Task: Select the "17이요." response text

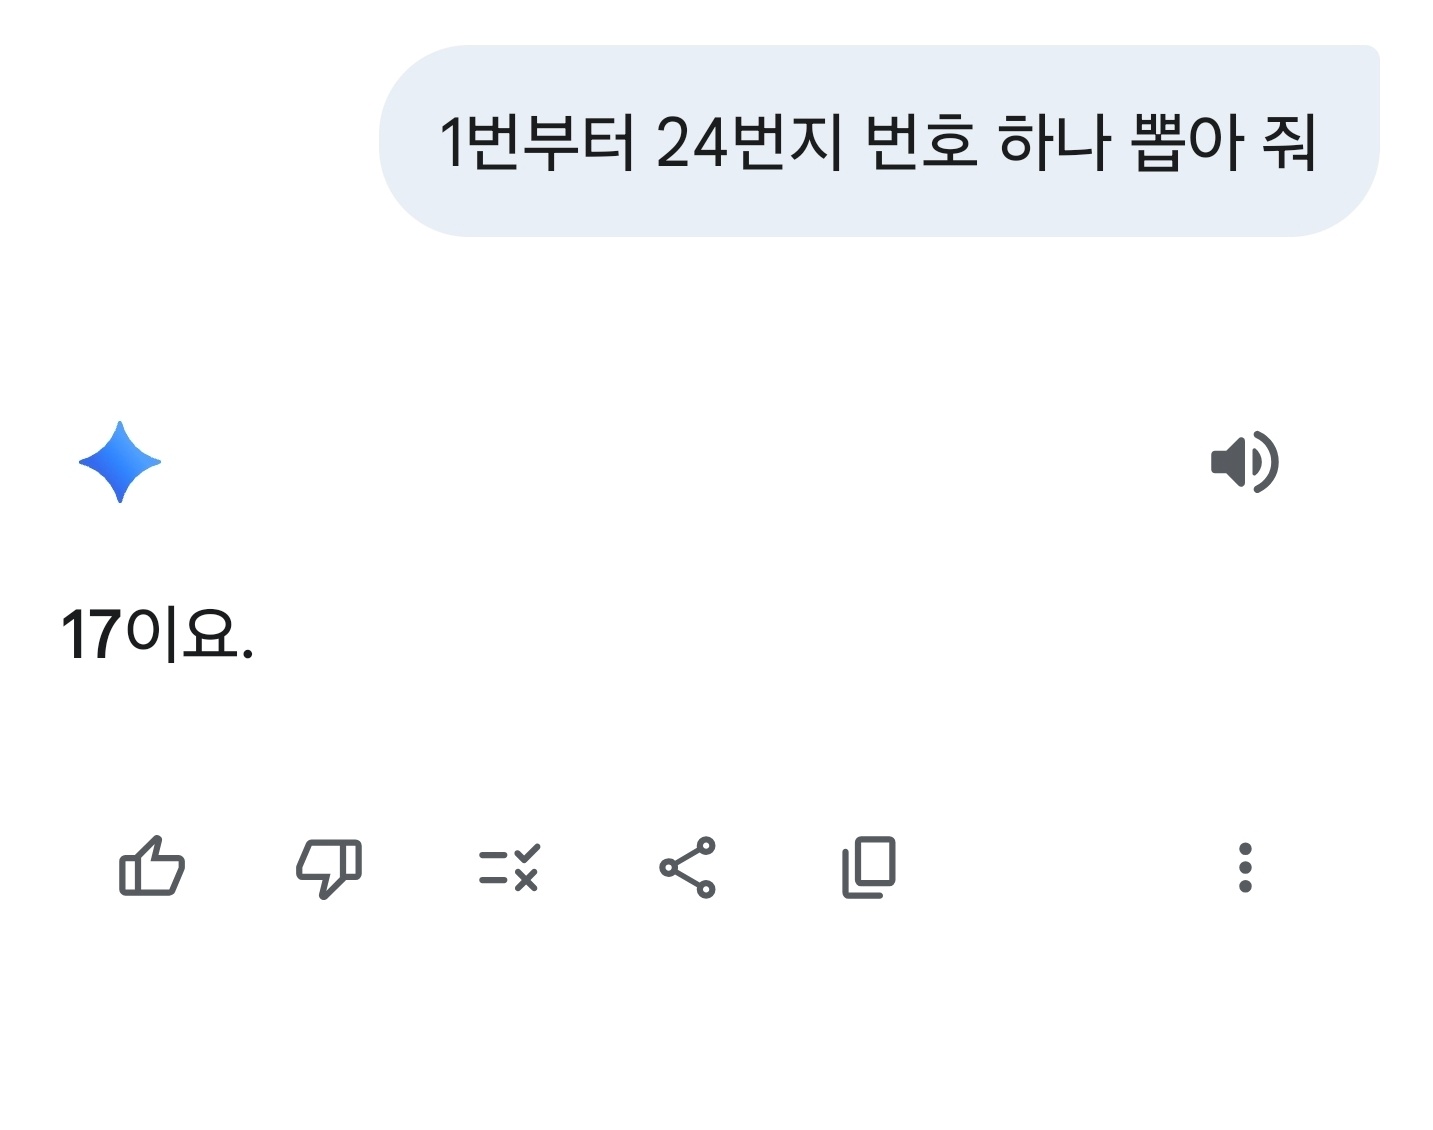Action: click(x=157, y=635)
